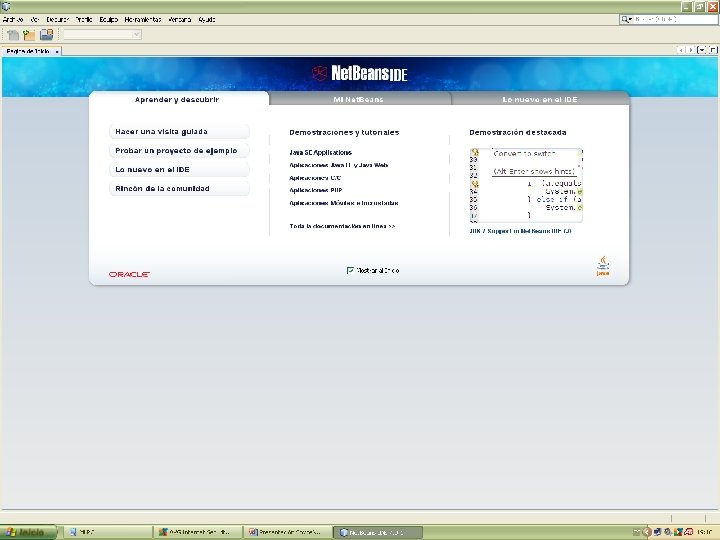This screenshot has width=720, height=540.
Task: Focus the quick search input field
Action: 675,19
